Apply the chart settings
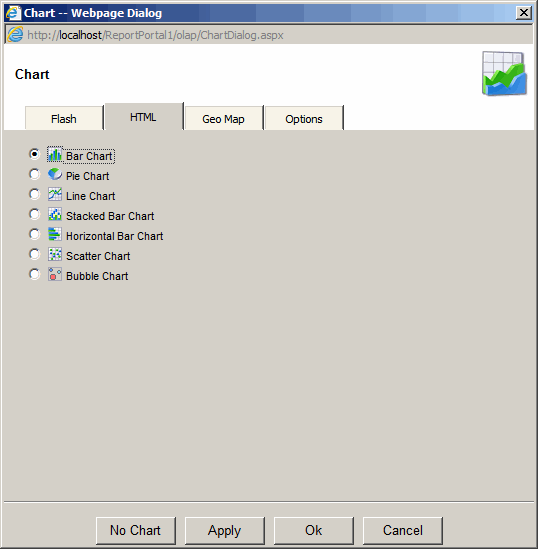538x549 pixels. pos(225,530)
